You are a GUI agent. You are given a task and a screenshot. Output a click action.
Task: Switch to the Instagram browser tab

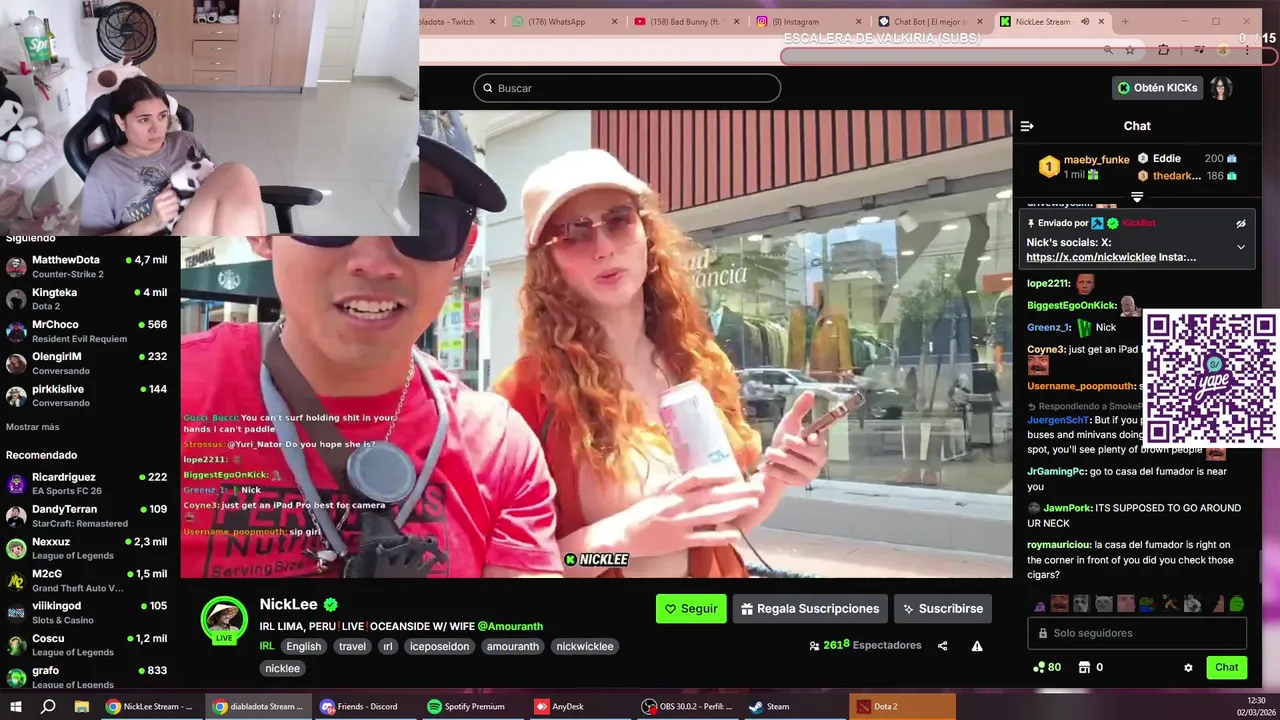tap(808, 21)
